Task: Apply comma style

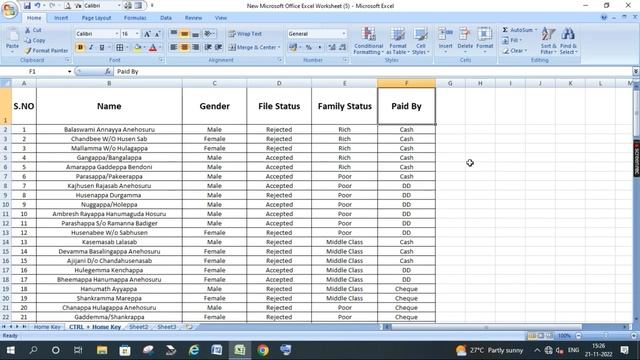Action: click(x=320, y=48)
